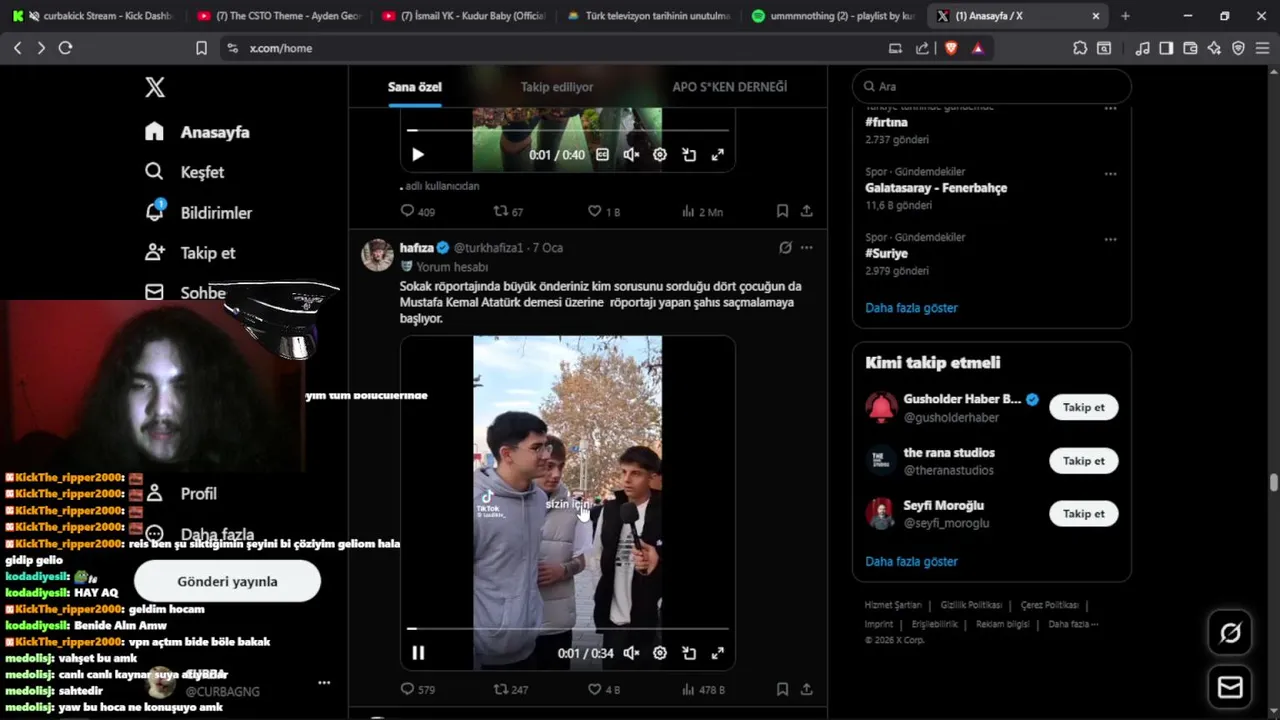Screen dimensions: 1280x720
Task: Click Gönderi yayınla button
Action: coord(227,581)
